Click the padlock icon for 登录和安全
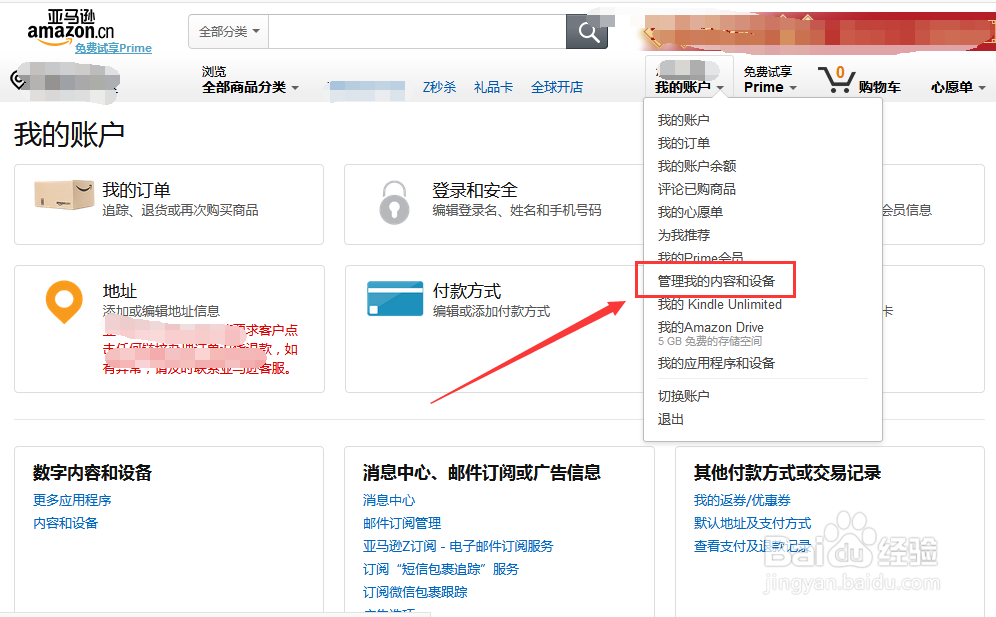996x617 pixels. pyautogui.click(x=394, y=202)
